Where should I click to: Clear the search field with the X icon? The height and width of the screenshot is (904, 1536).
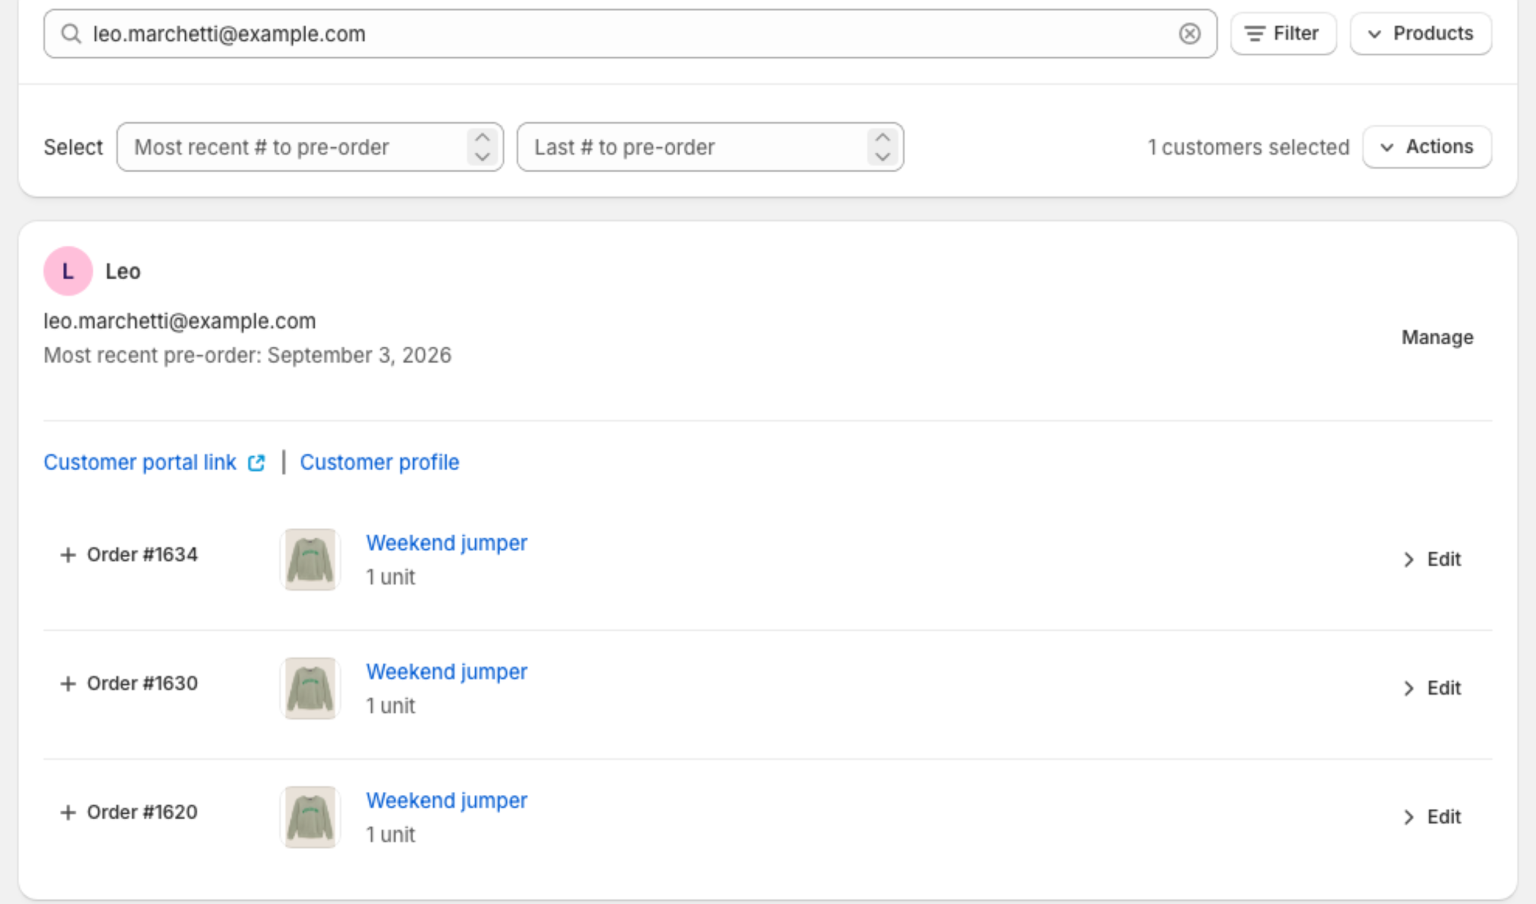[x=1189, y=34]
